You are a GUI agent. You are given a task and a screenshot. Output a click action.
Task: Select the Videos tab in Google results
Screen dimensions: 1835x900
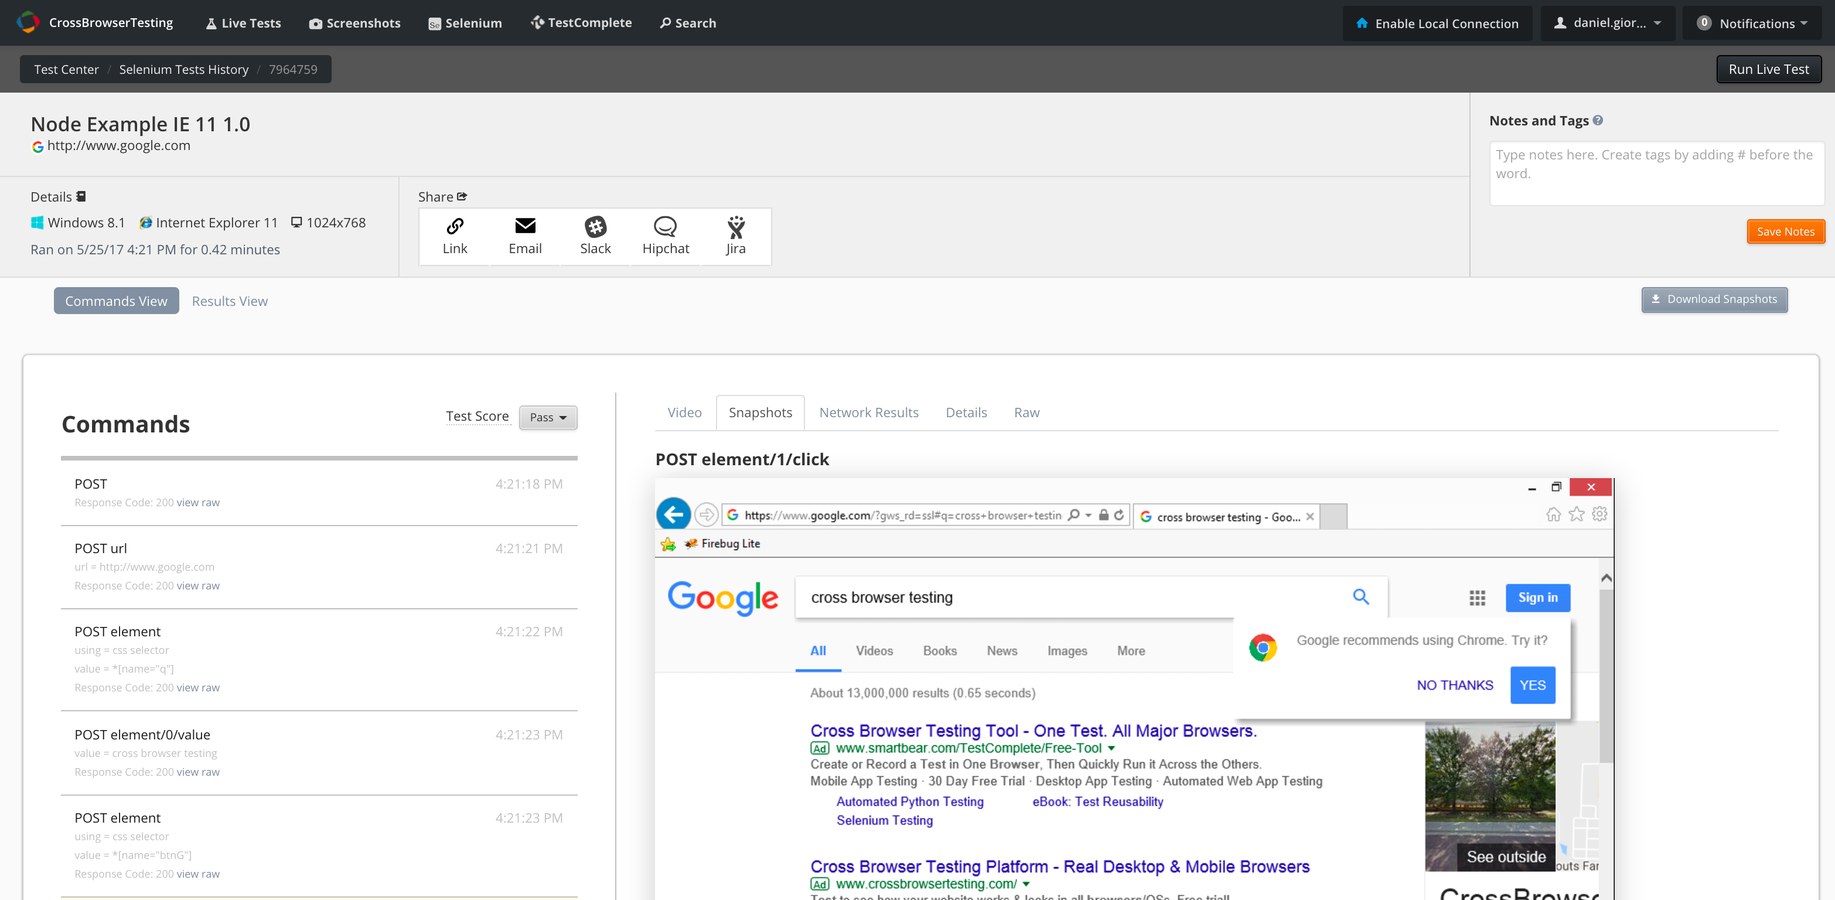(x=874, y=651)
